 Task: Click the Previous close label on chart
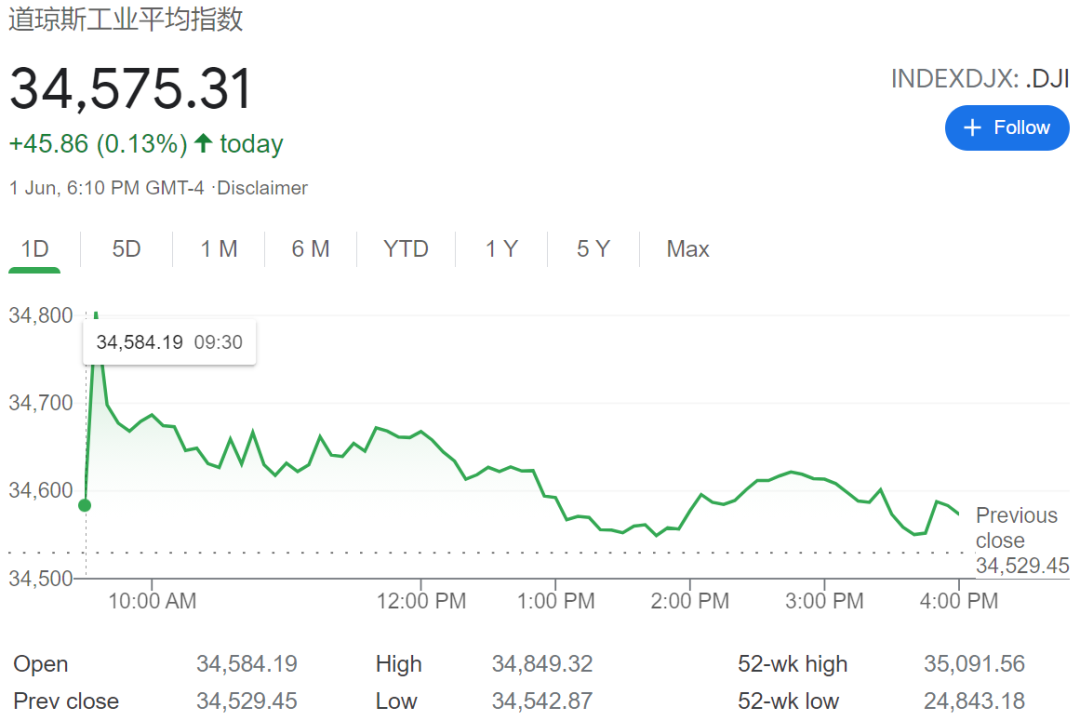click(x=1016, y=528)
